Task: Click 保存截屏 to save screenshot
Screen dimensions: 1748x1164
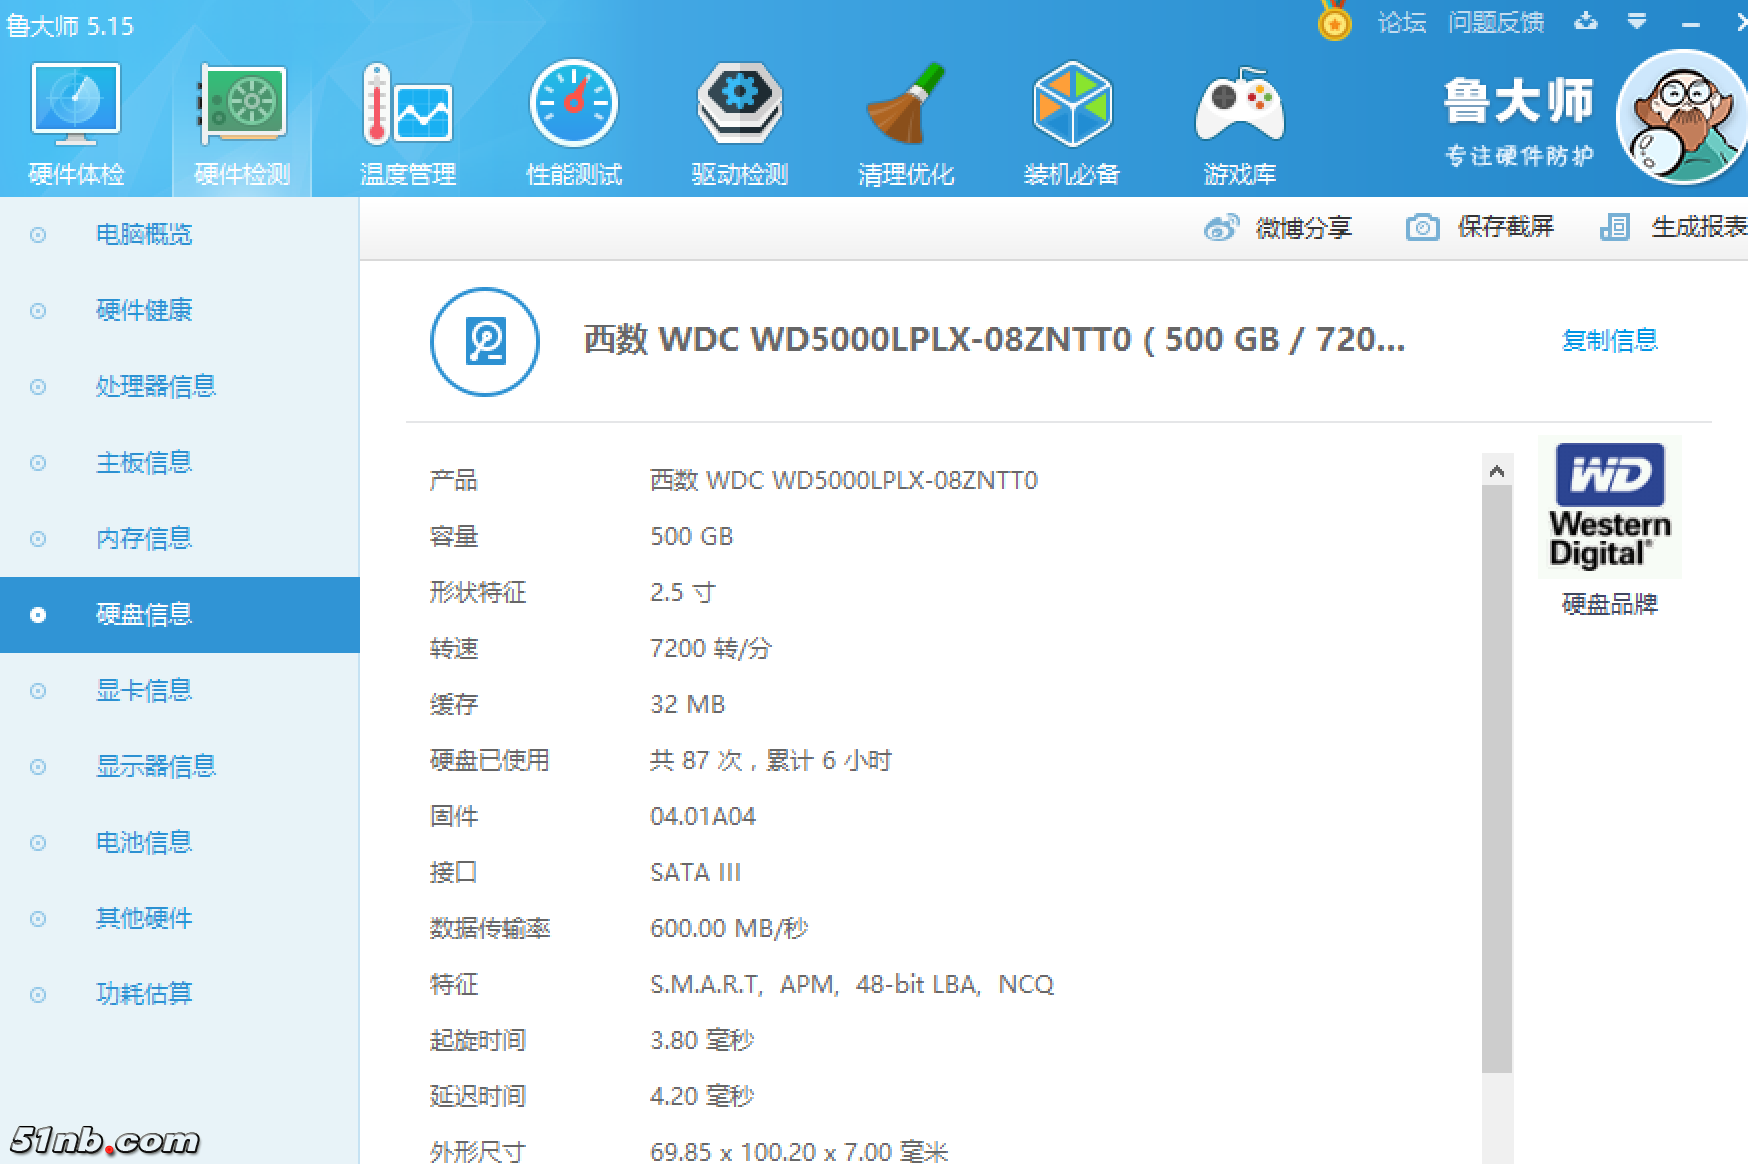Action: [1481, 228]
